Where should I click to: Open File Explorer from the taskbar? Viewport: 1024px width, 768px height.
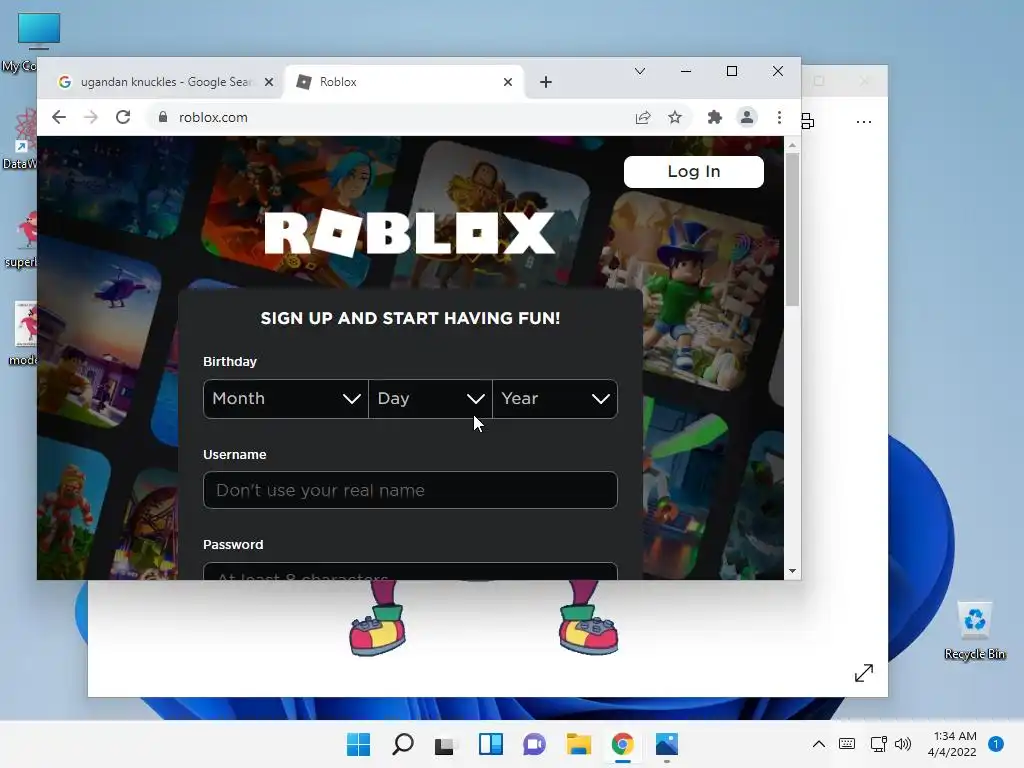click(x=579, y=744)
